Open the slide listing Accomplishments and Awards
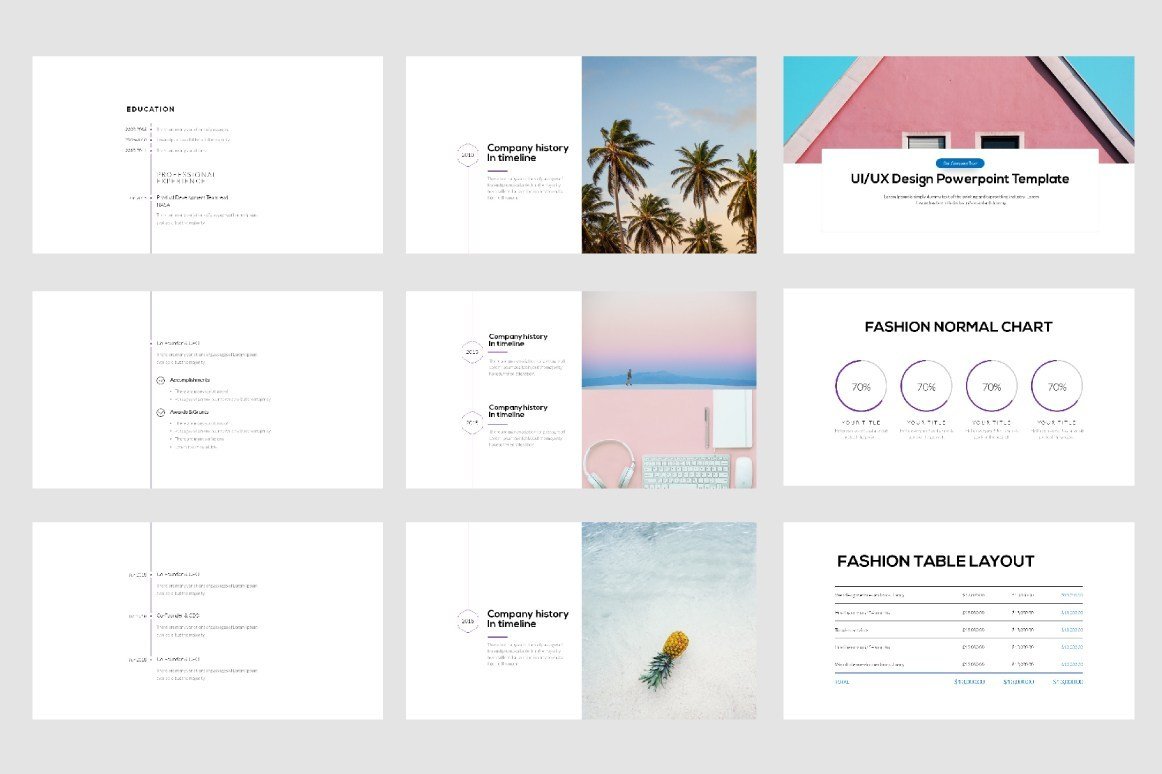 tap(208, 389)
